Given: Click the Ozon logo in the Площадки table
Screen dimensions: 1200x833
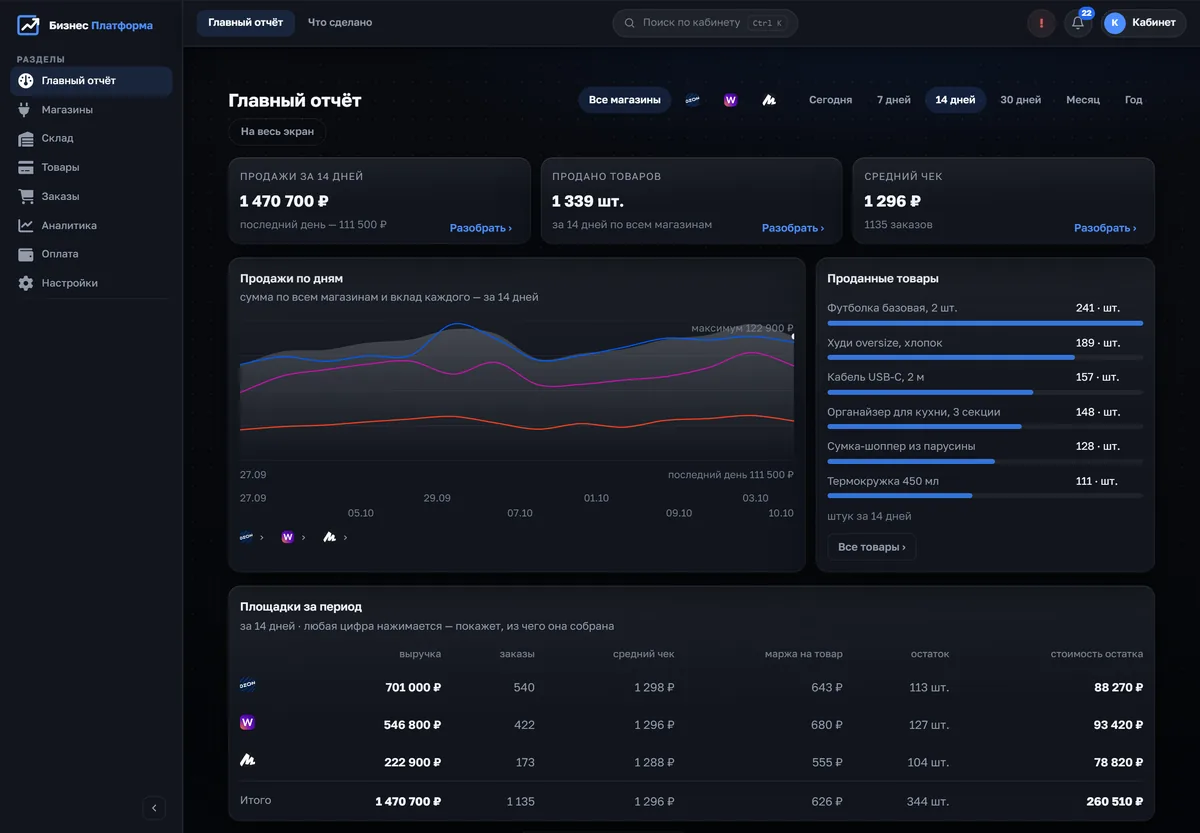Looking at the screenshot, I should click(x=247, y=685).
